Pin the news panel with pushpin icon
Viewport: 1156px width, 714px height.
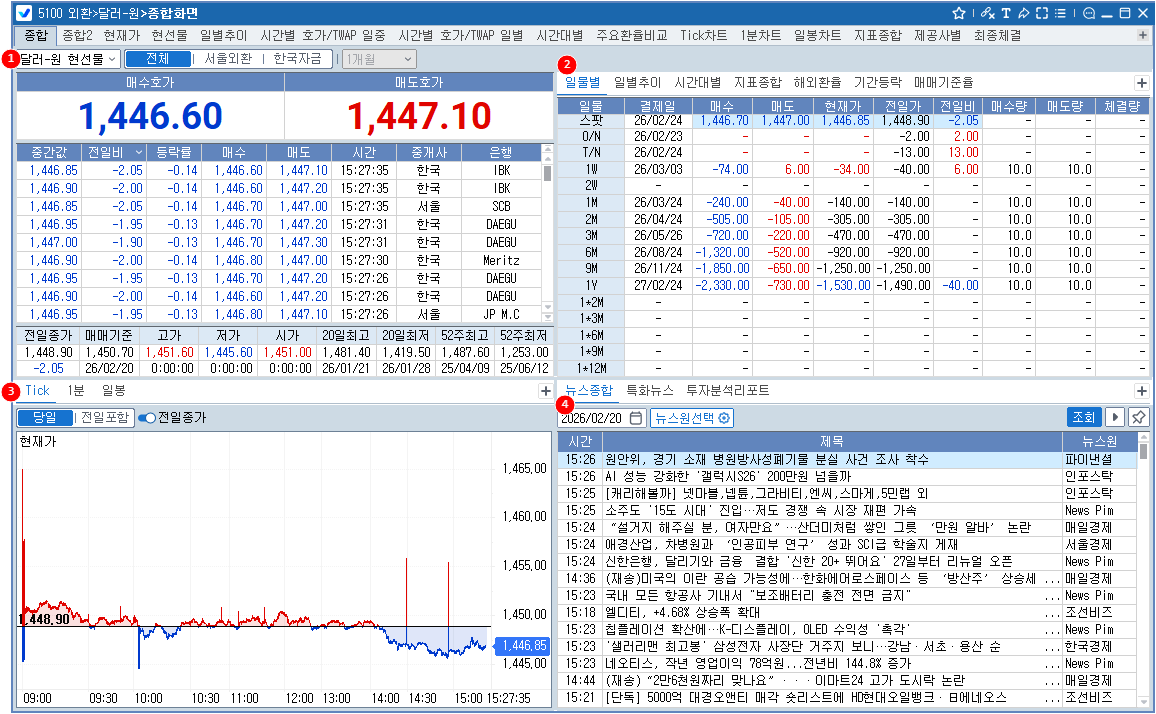[x=1139, y=417]
